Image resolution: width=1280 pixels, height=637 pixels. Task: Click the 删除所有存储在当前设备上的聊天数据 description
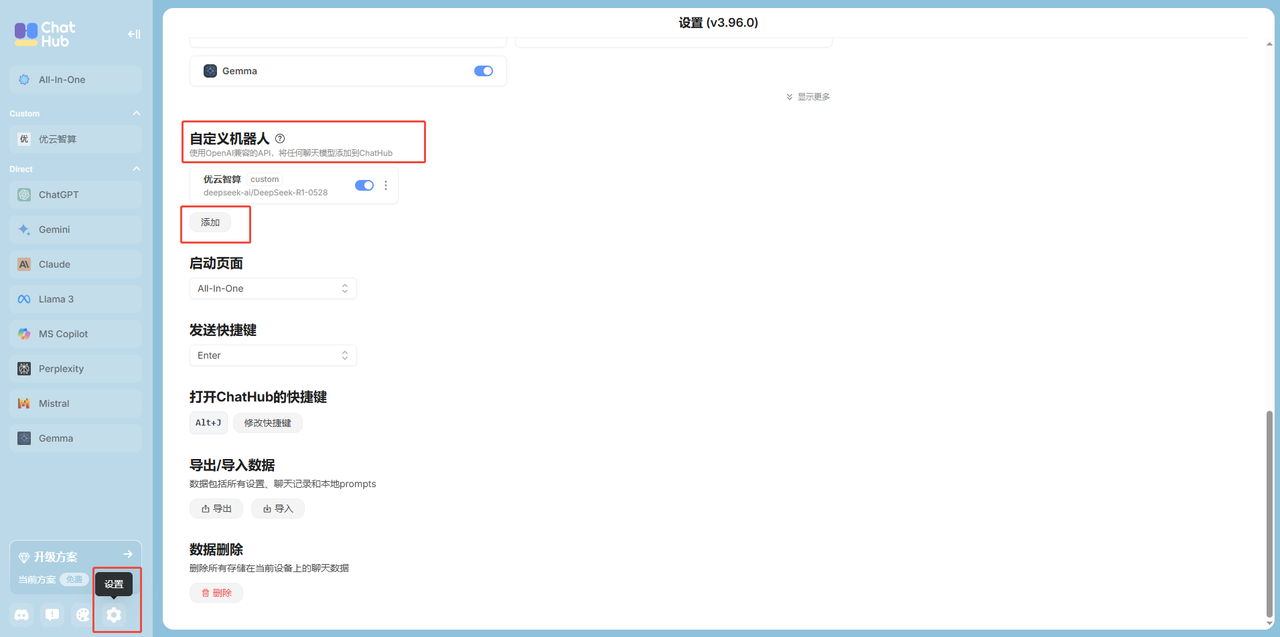tap(269, 568)
